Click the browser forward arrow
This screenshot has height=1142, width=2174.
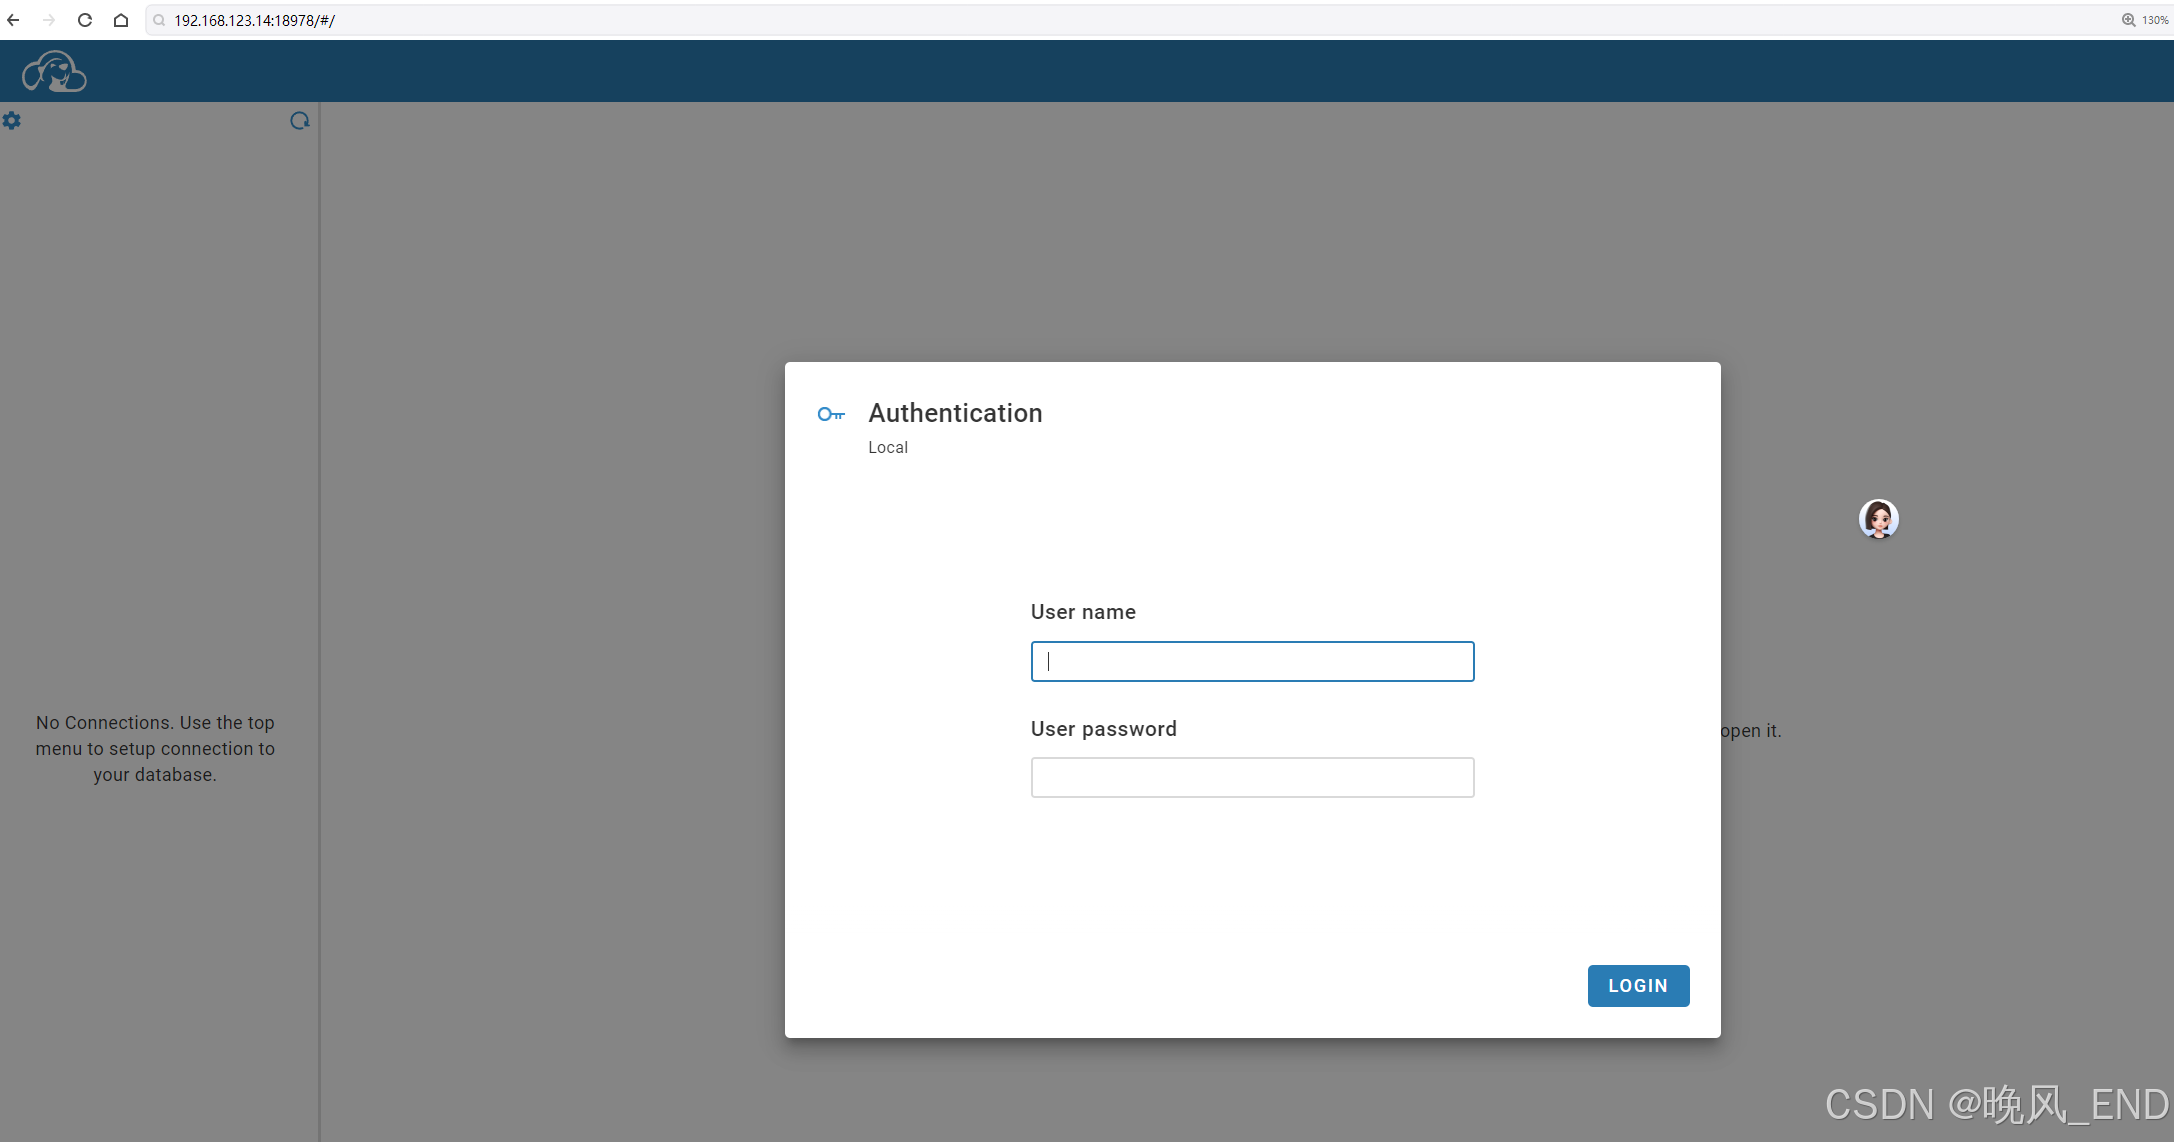49,20
